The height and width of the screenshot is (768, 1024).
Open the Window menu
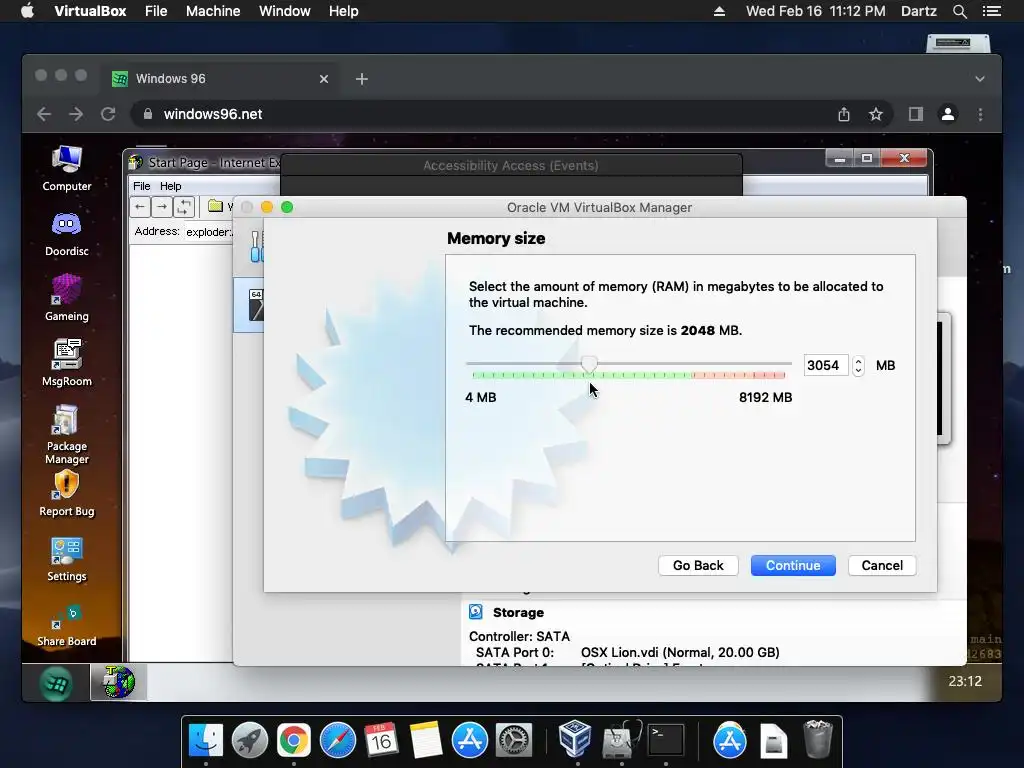[285, 11]
